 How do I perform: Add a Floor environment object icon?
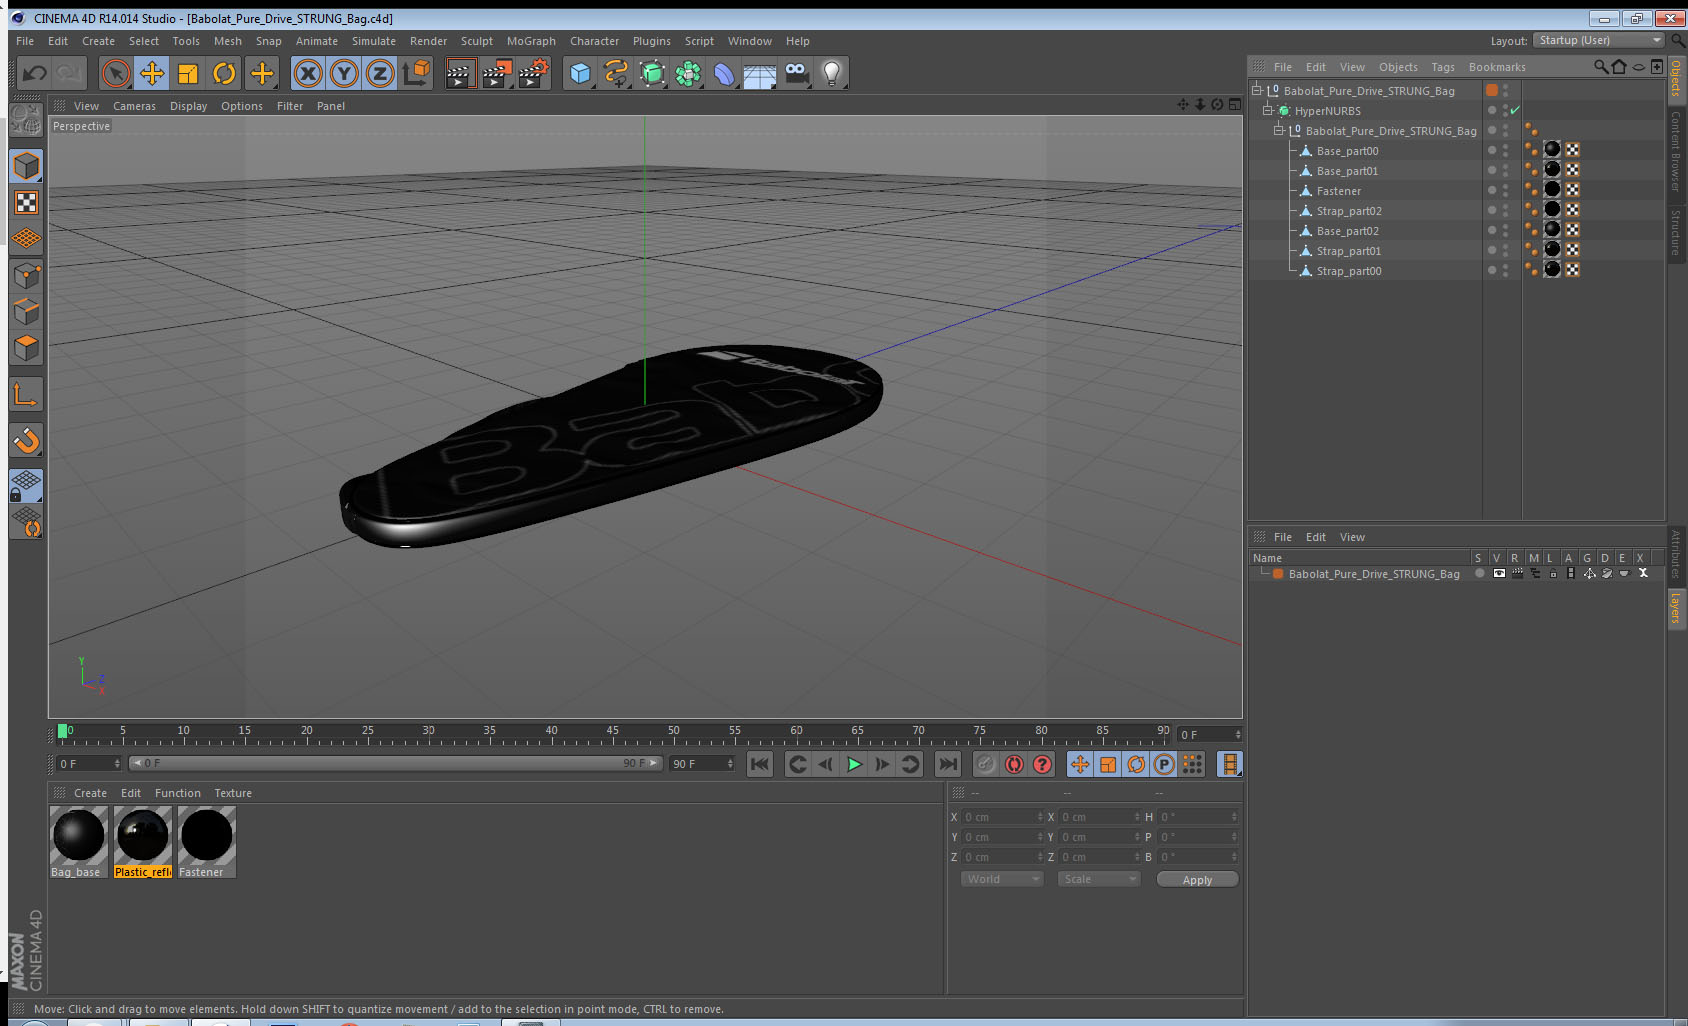(760, 73)
